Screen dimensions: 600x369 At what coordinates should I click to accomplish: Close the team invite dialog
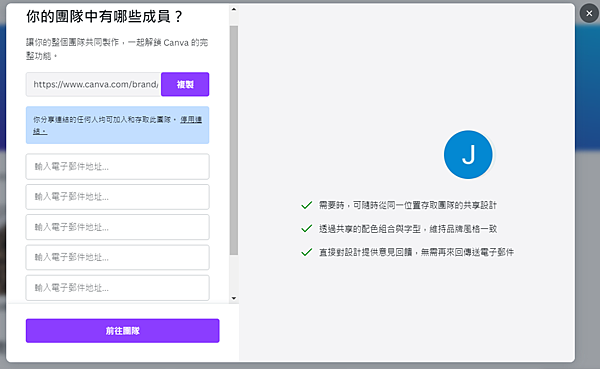pyautogui.click(x=589, y=14)
